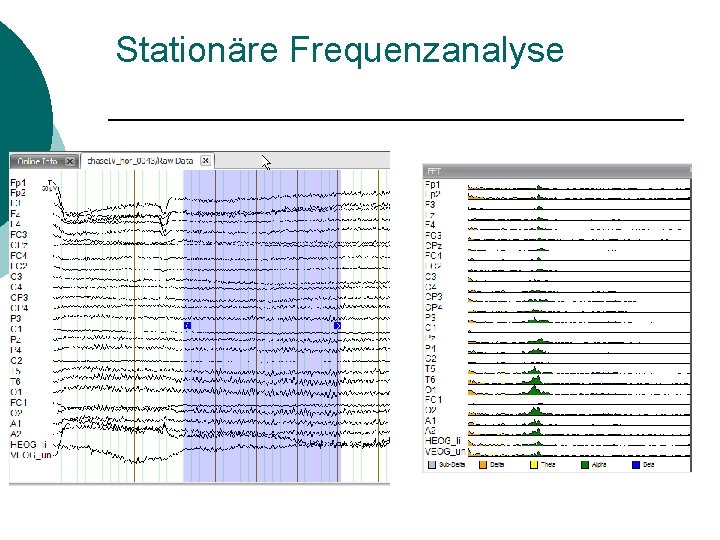This screenshot has height=540, width=720.
Task: Select F4 channel label in FFT window
Action: click(x=430, y=225)
